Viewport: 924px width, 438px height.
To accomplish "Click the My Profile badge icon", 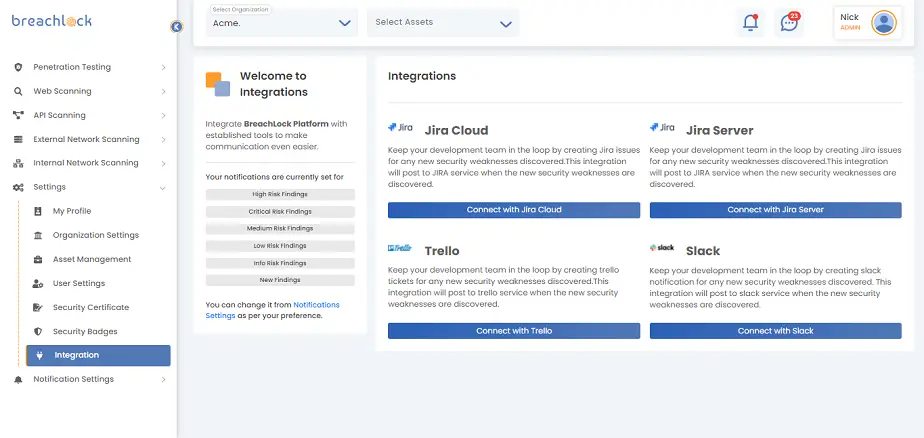I will [38, 211].
